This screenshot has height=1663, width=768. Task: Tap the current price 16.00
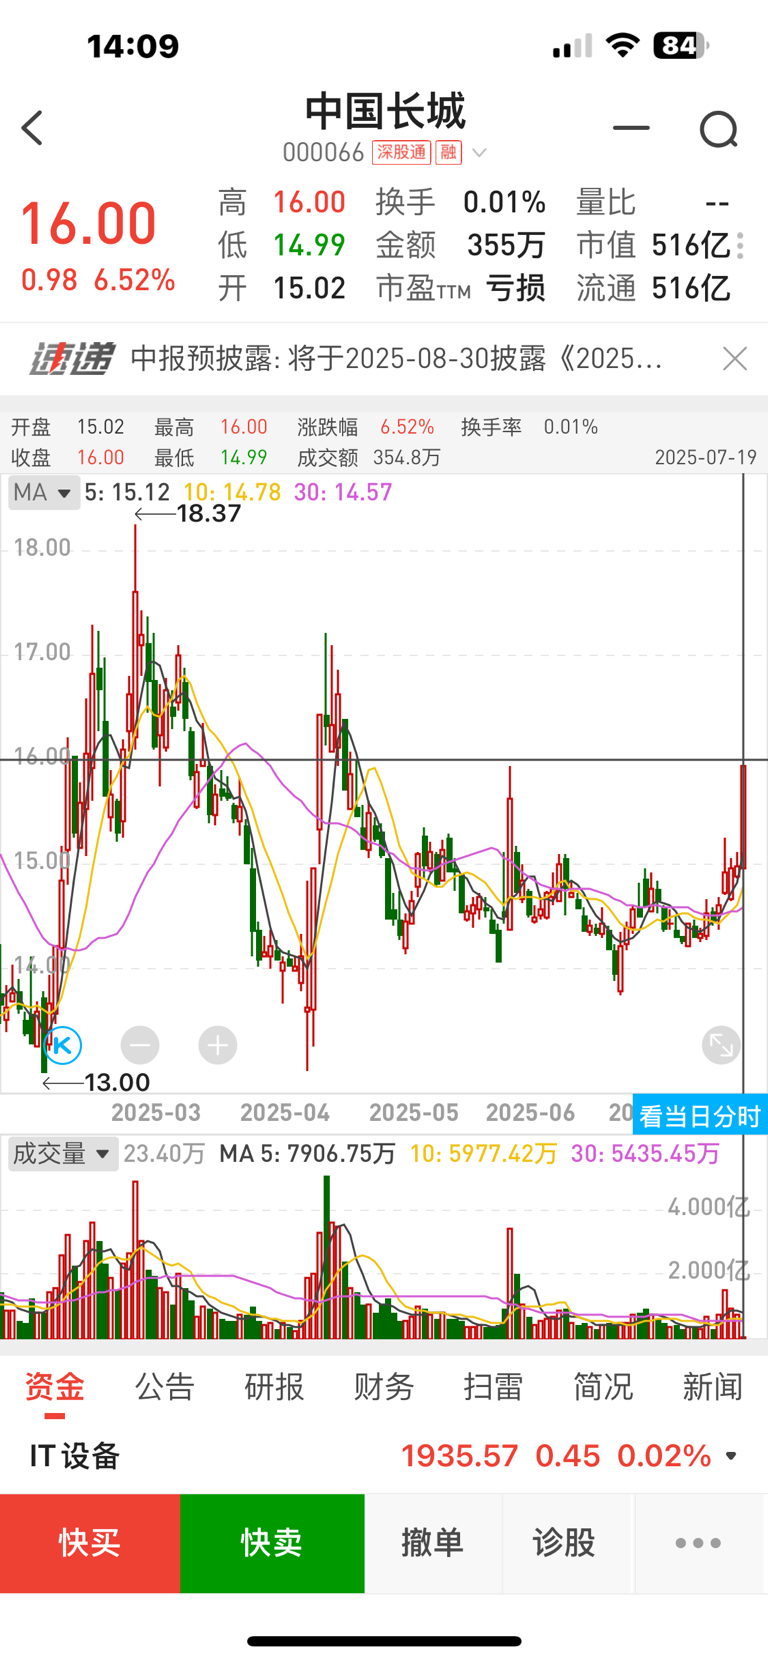[x=88, y=223]
